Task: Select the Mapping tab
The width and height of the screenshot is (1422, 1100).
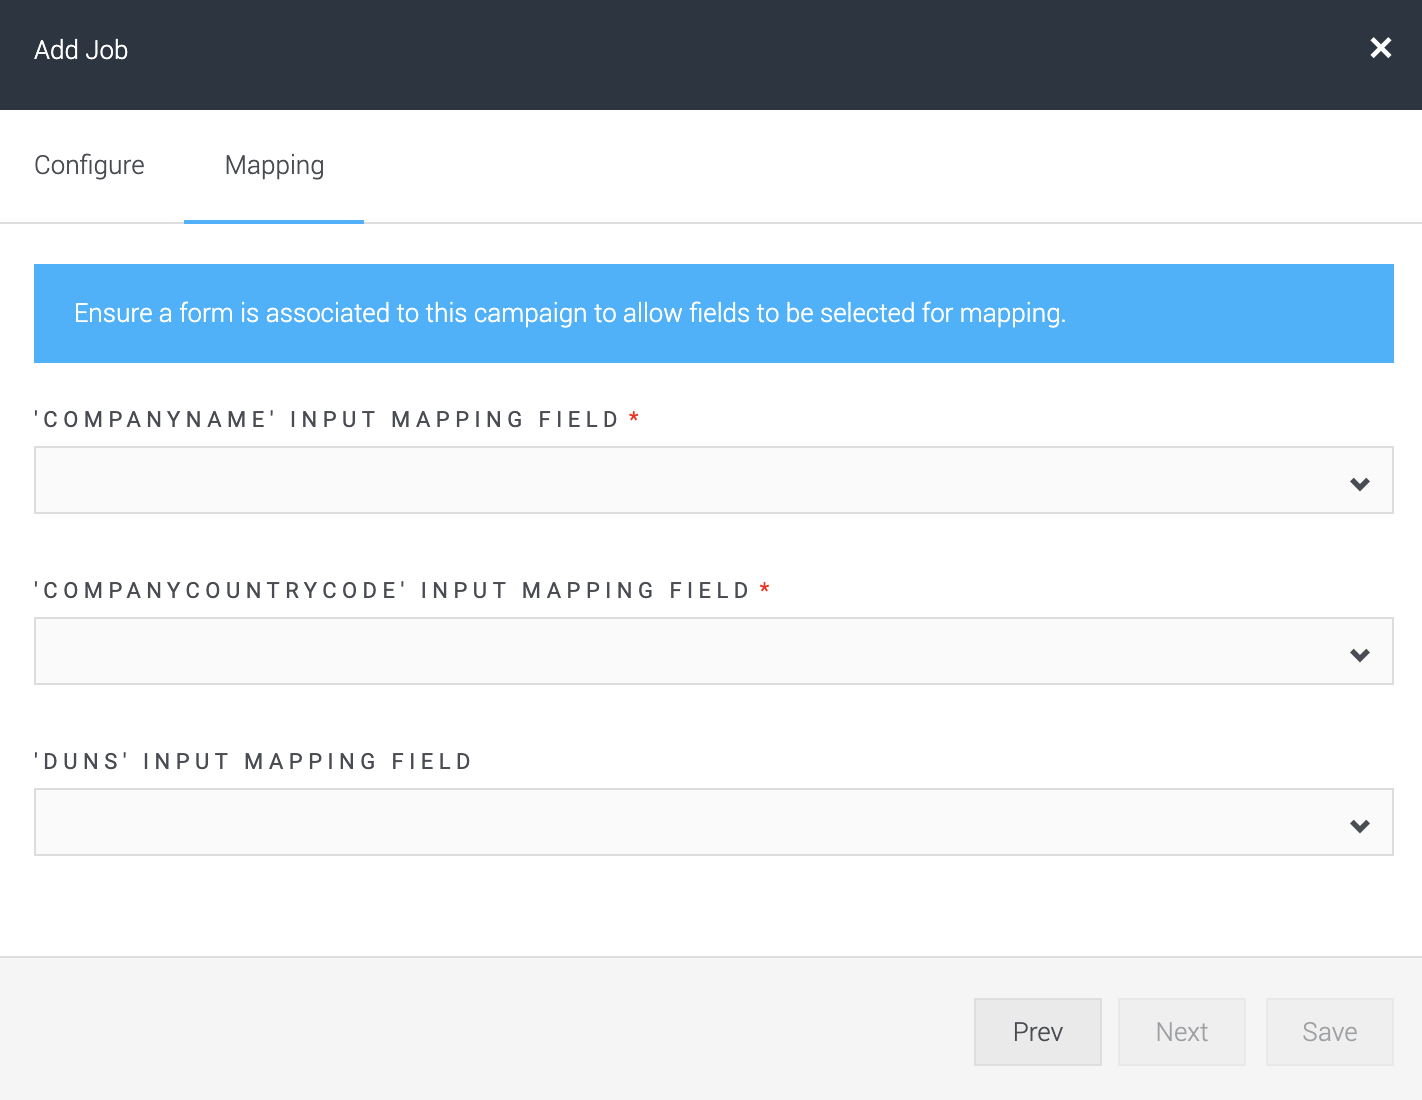Action: coord(274,165)
